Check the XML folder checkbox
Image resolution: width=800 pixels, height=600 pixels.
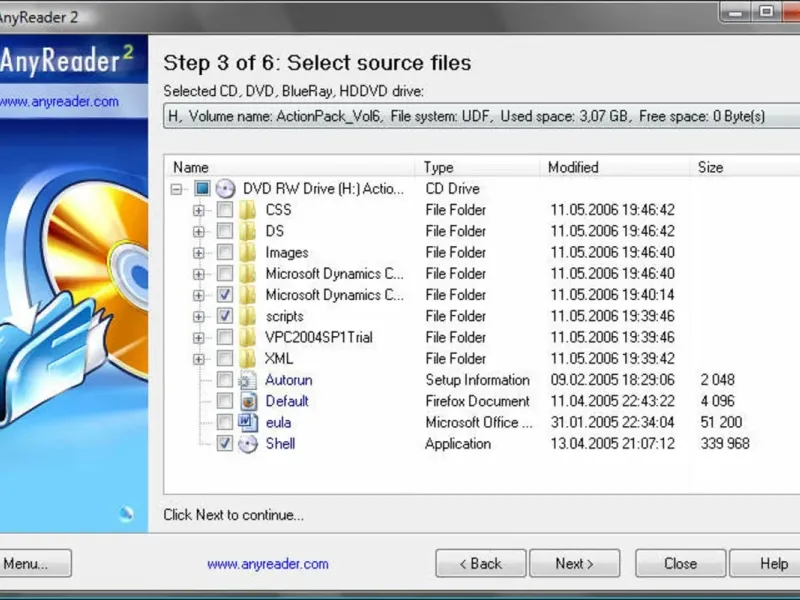[224, 359]
